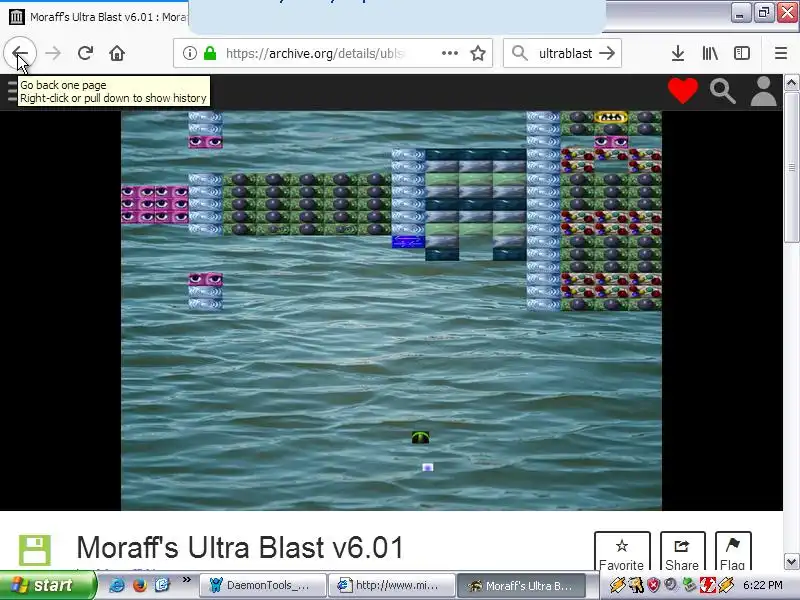The height and width of the screenshot is (600, 800).
Task: Click the Internet Archive favicon on the tab
Action: coord(16,17)
